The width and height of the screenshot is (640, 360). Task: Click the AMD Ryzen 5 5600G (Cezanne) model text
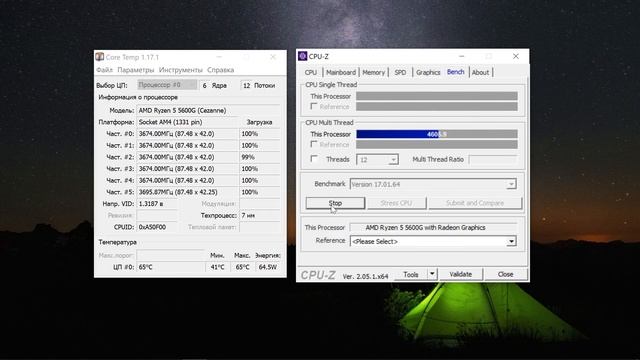click(x=182, y=111)
